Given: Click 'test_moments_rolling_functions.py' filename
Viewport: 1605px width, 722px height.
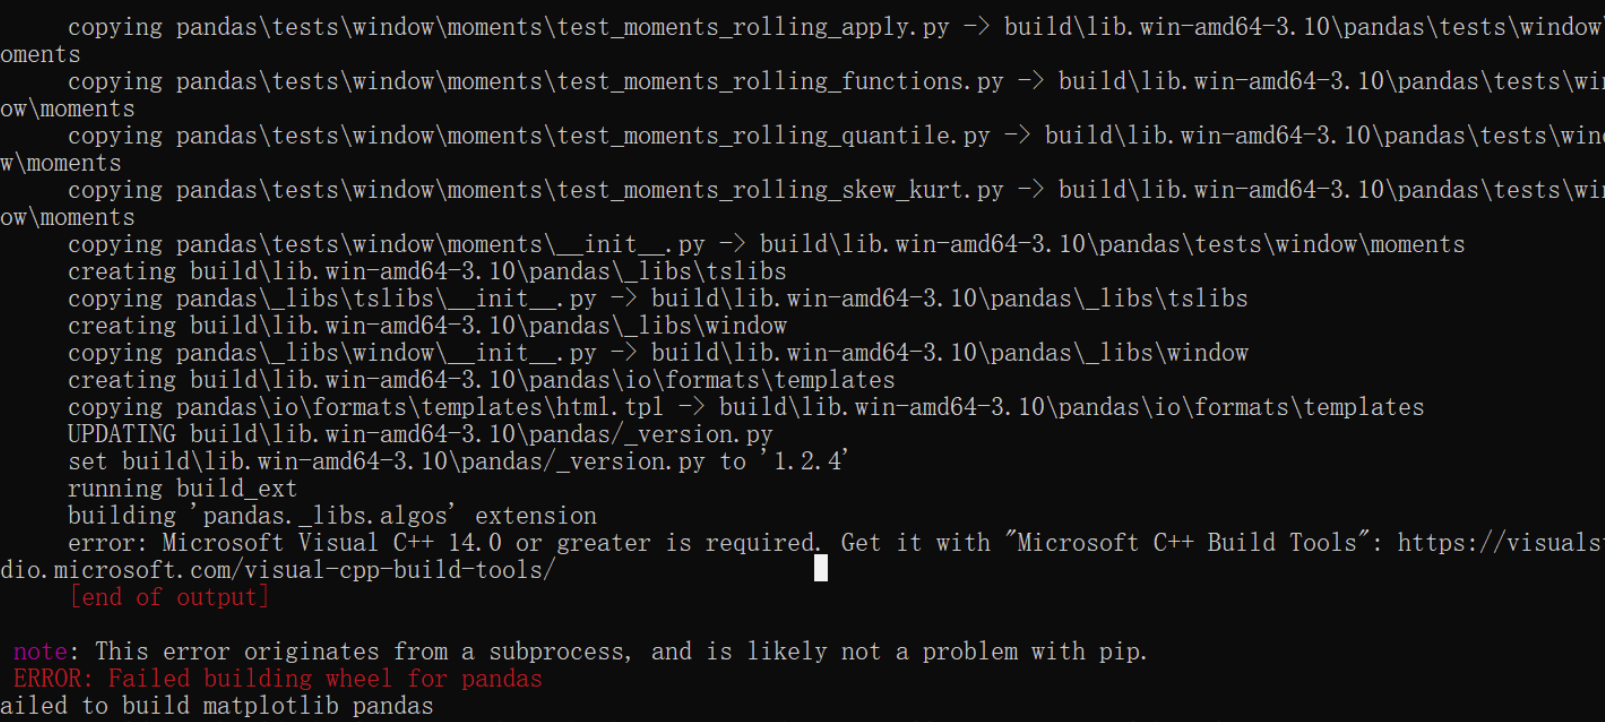Looking at the screenshot, I should 780,81.
